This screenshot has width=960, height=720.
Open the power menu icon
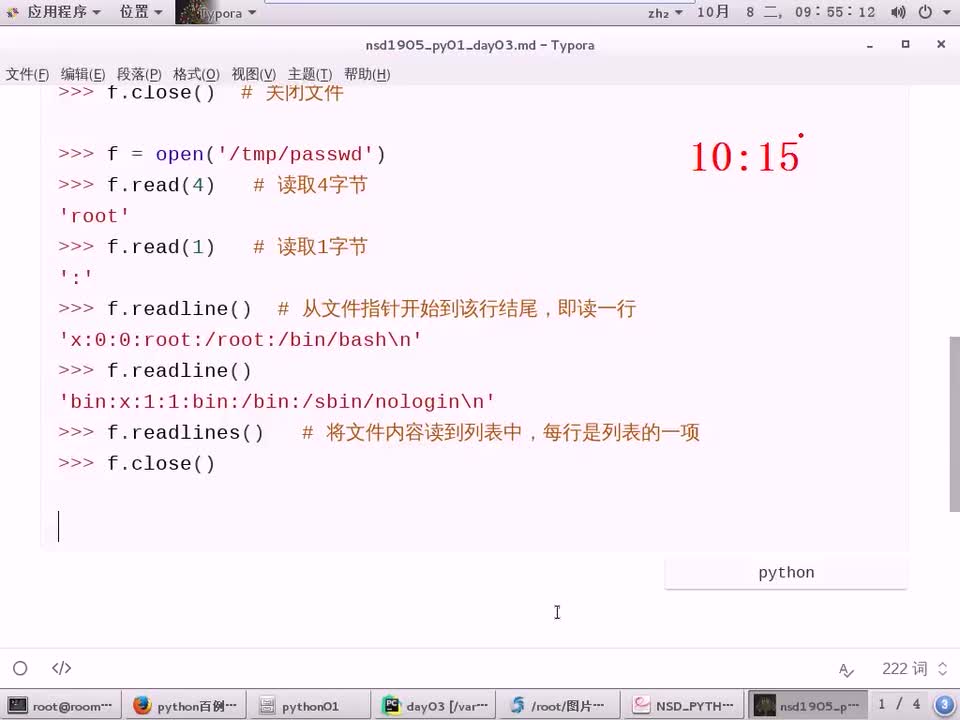[x=926, y=12]
